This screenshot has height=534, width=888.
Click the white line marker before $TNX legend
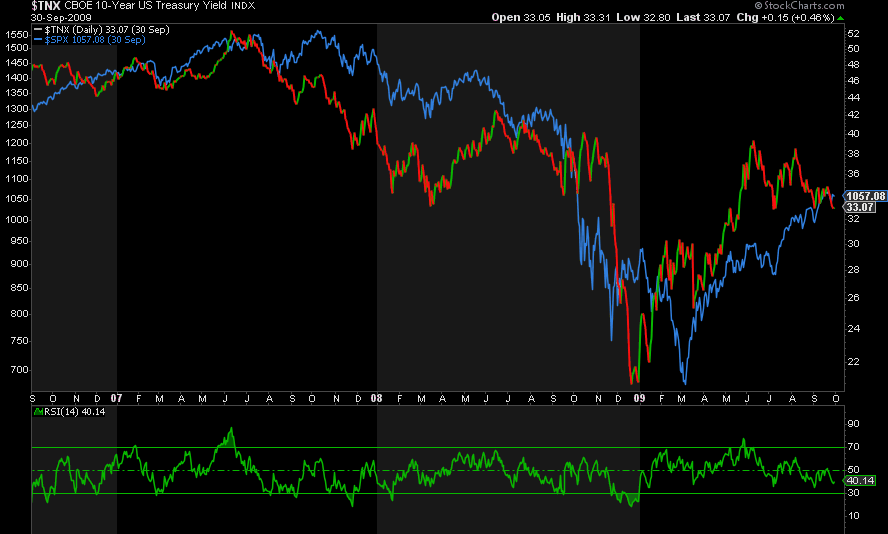(x=37, y=29)
